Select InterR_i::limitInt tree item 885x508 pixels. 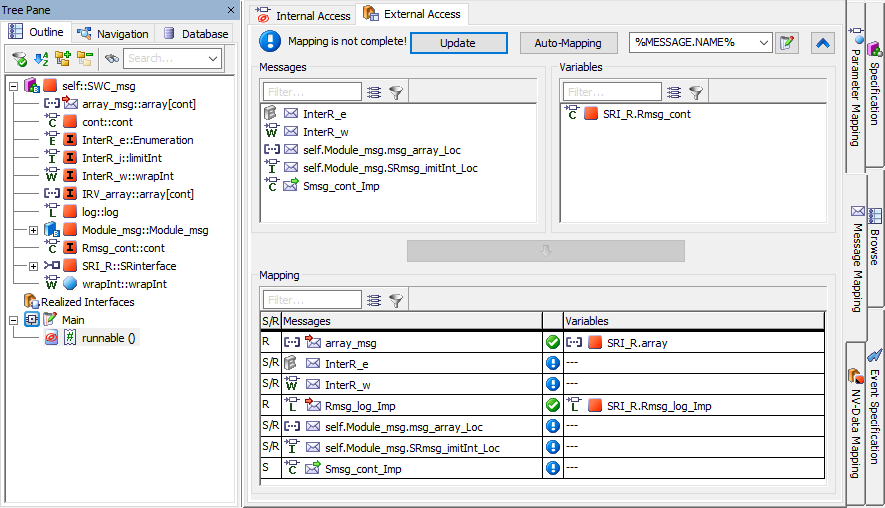point(122,158)
